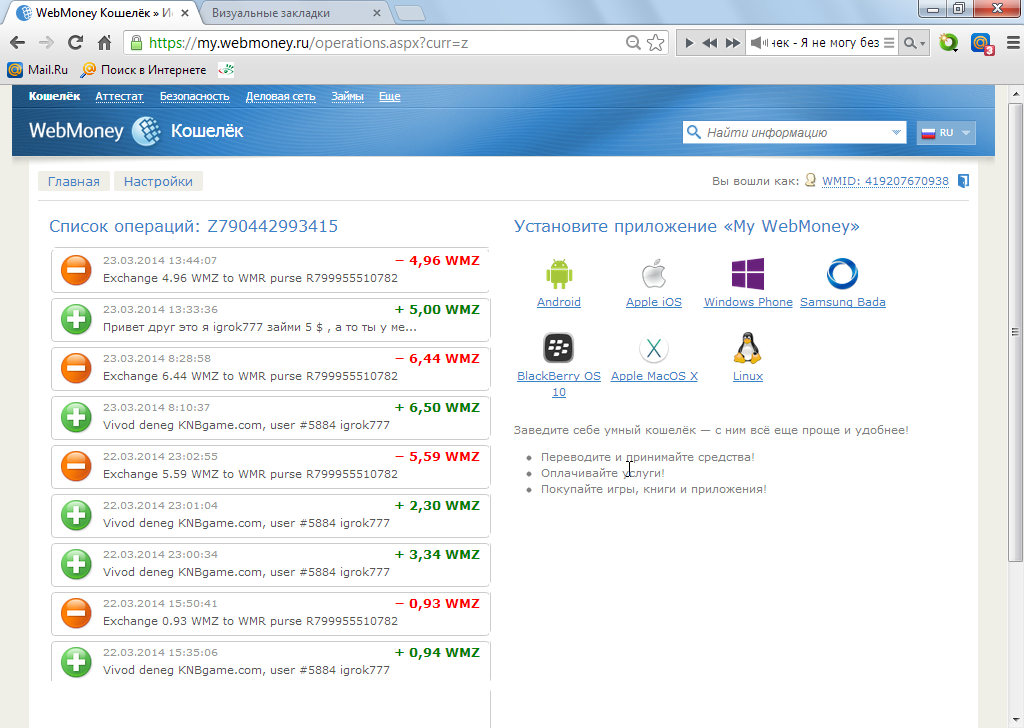Click the Android app icon

click(559, 274)
